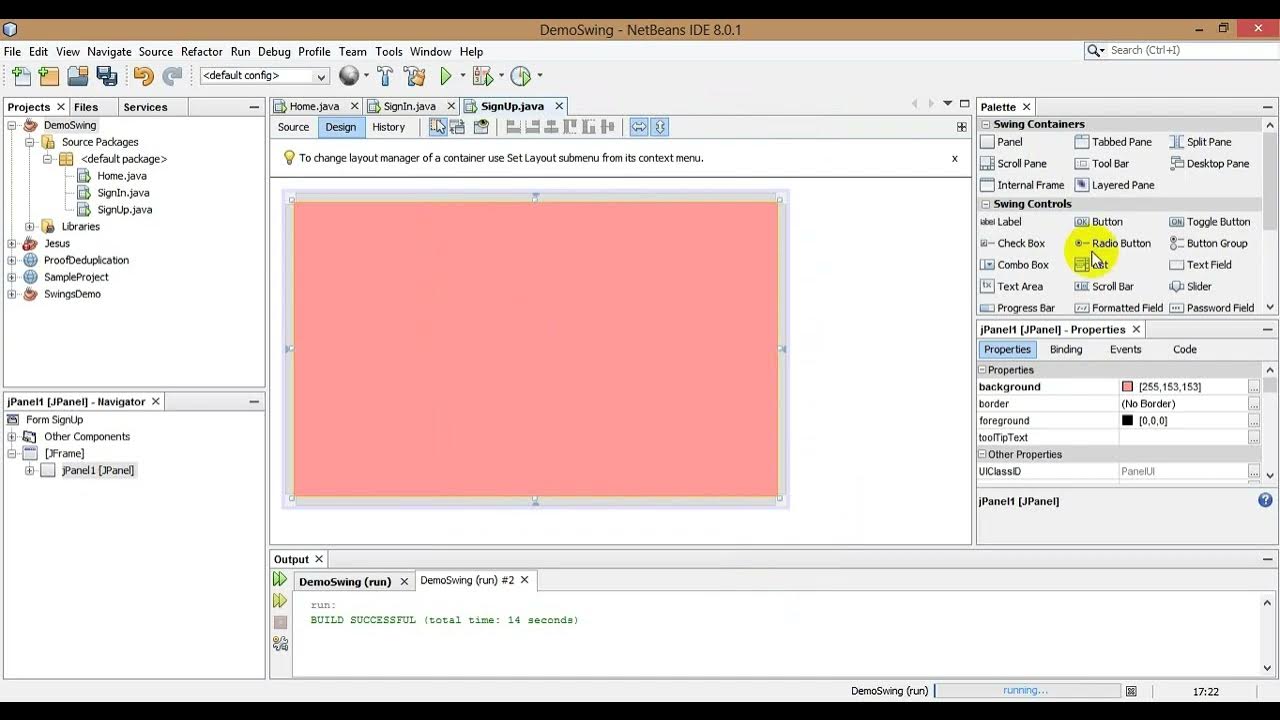This screenshot has width=1280, height=720.
Task: Click the Profile Project clock icon
Action: coord(521,76)
